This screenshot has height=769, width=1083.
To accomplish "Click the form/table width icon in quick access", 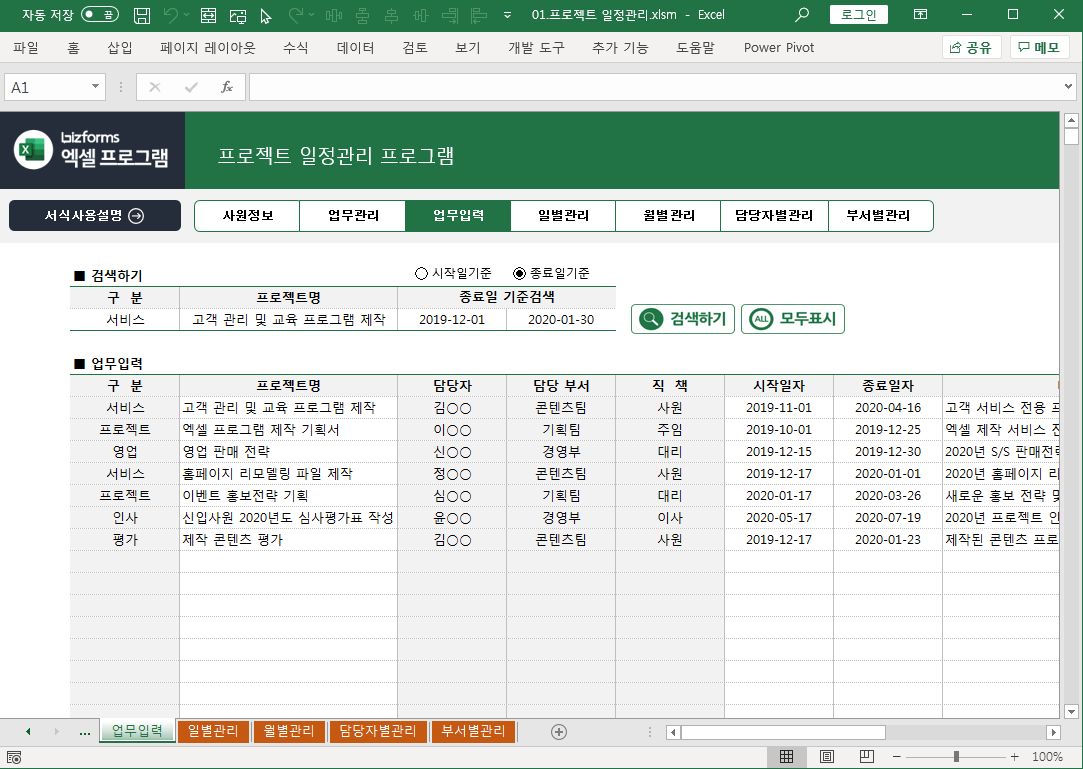I will (x=208, y=15).
